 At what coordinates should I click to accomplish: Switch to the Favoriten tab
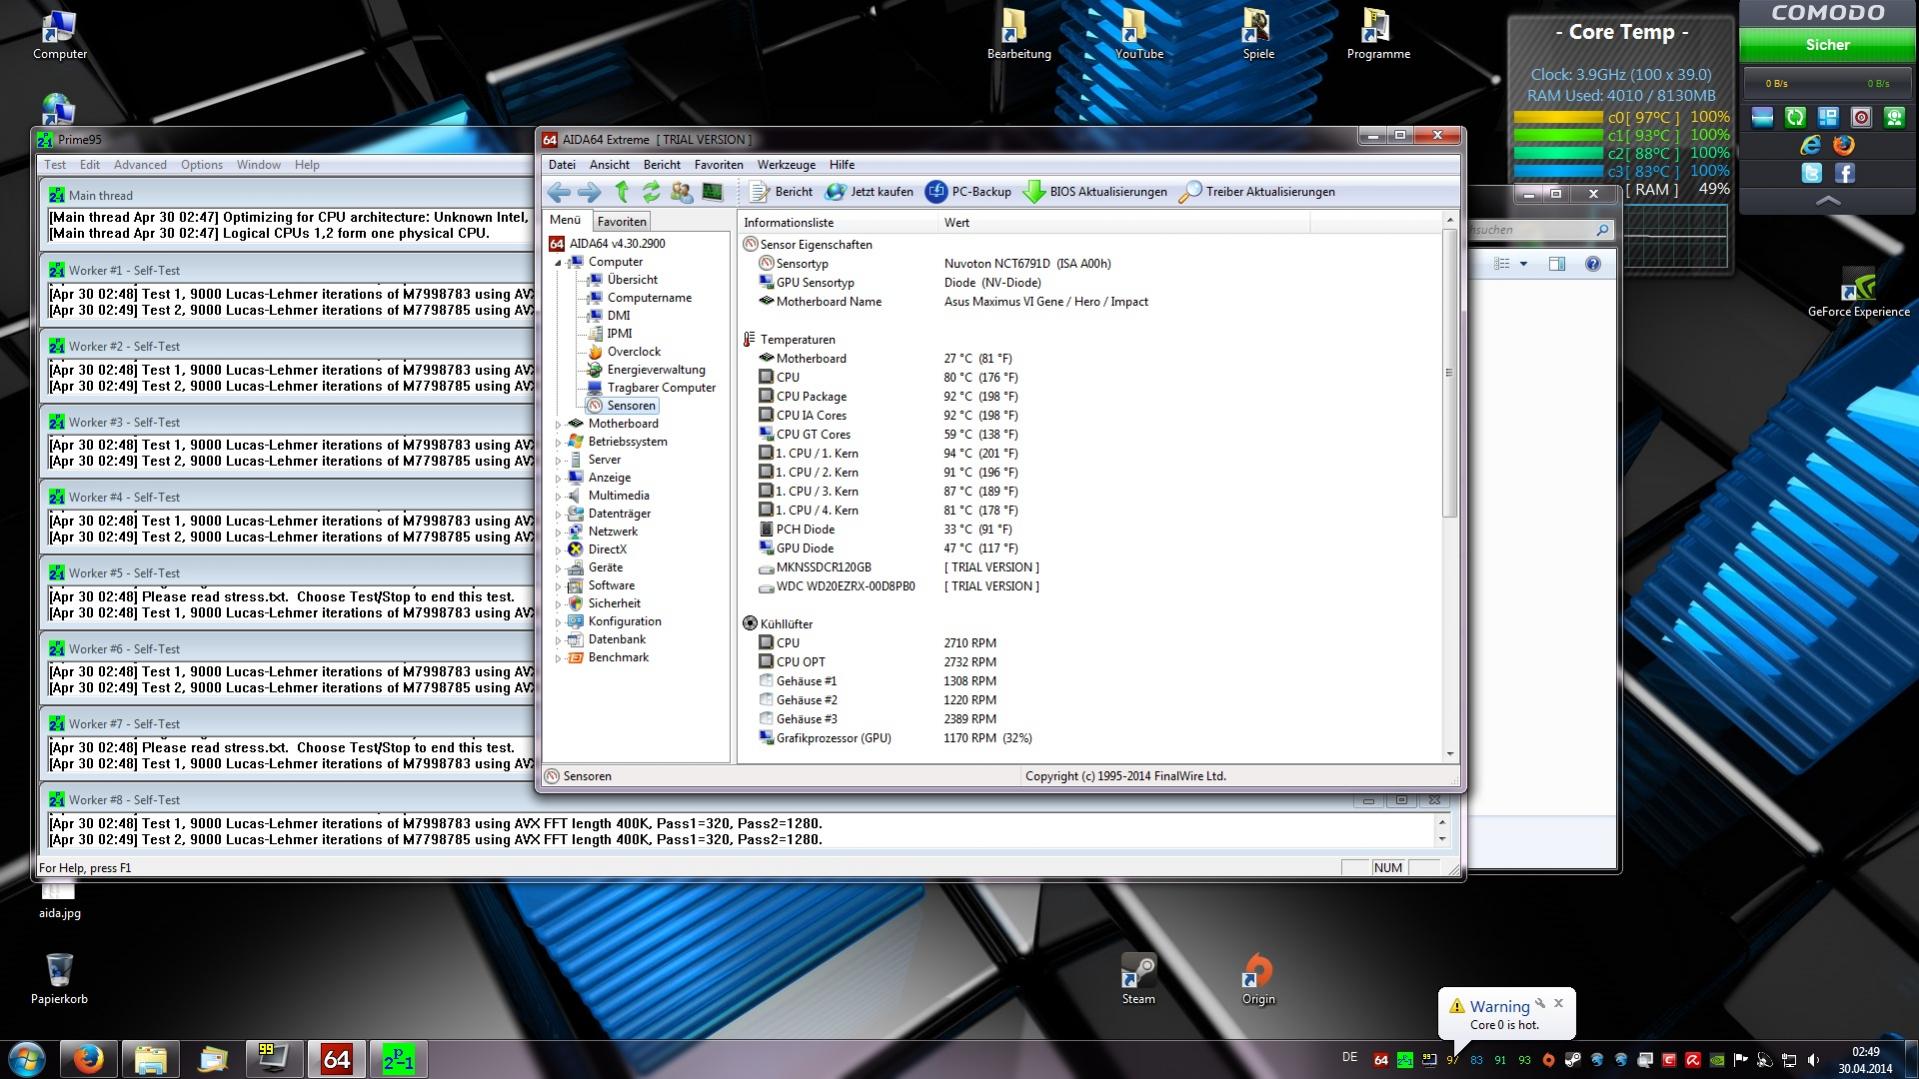(x=621, y=221)
